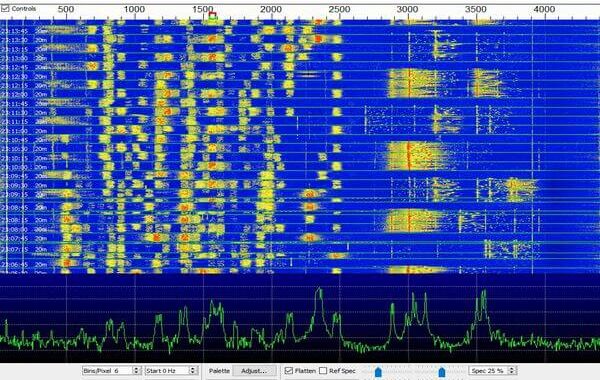Screen dimensions: 600x380
Task: Click the slider thumb nearest Ref Spec
Action: (378, 372)
